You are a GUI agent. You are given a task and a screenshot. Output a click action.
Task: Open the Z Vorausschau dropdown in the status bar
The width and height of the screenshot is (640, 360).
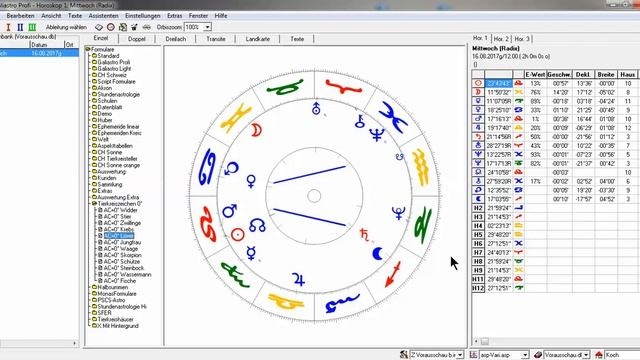460,355
